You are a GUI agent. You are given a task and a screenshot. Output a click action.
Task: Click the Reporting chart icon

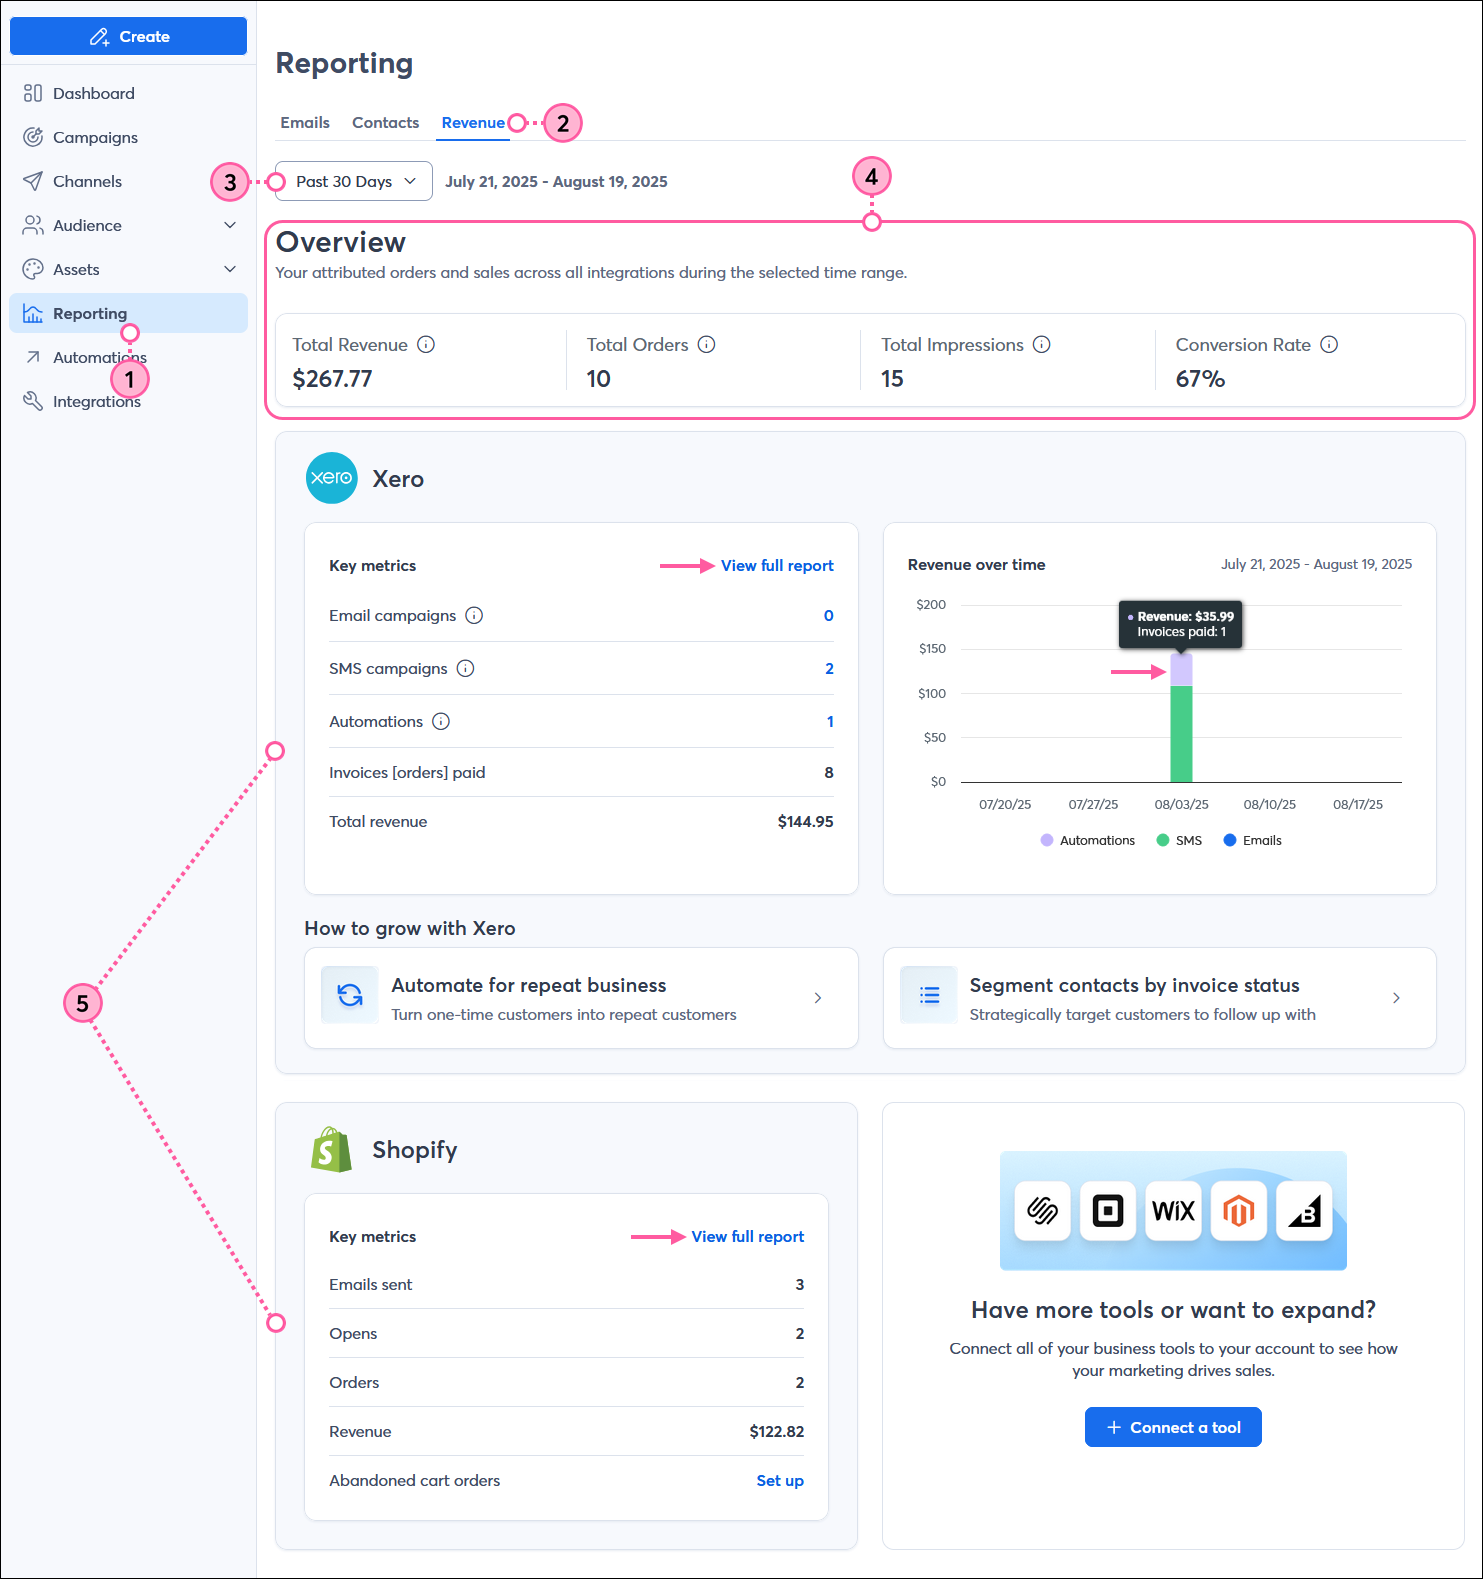[x=33, y=313]
